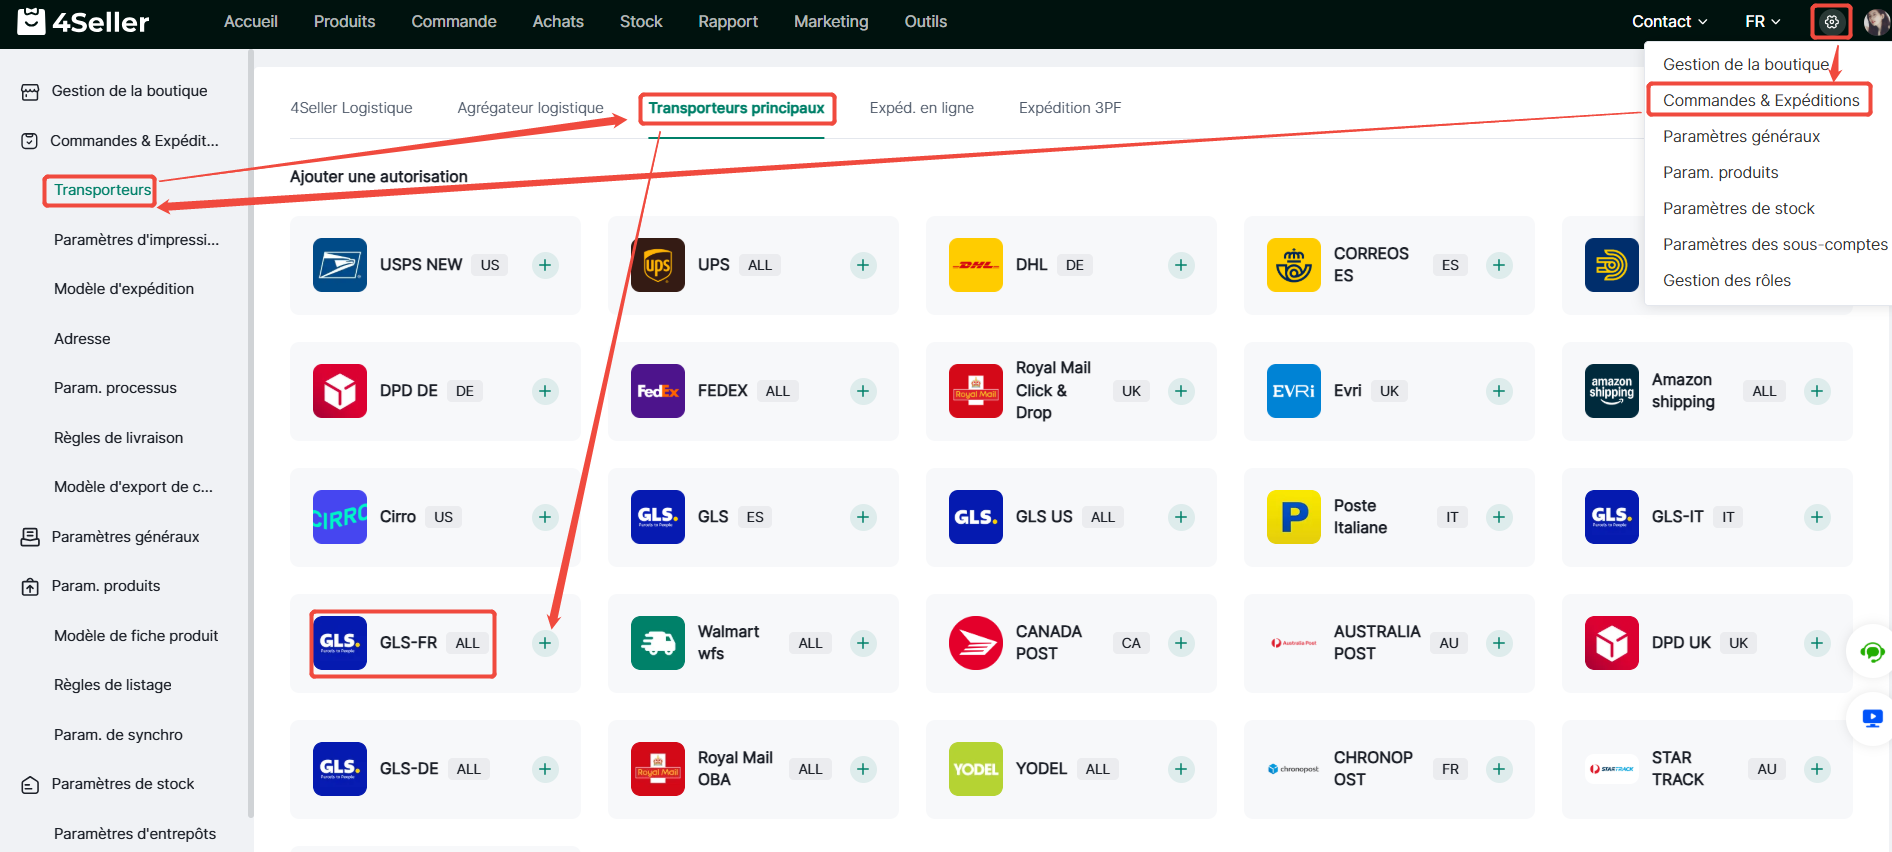Screen dimensions: 1892x852
Task: Open the Rapport menu
Action: coord(728,21)
